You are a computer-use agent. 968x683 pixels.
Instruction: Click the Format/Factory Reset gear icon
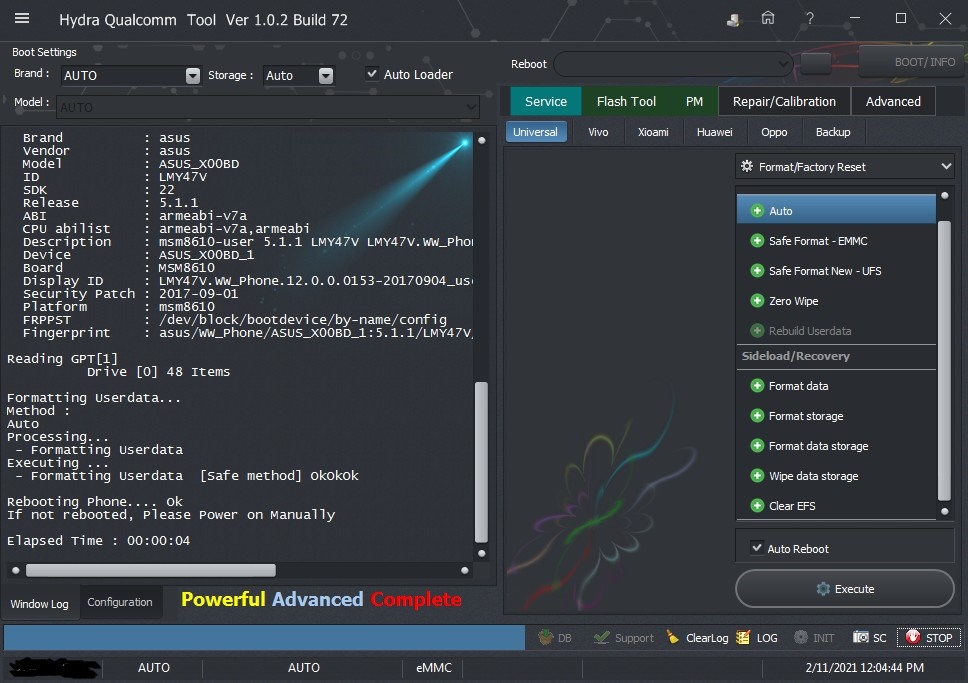coord(747,166)
